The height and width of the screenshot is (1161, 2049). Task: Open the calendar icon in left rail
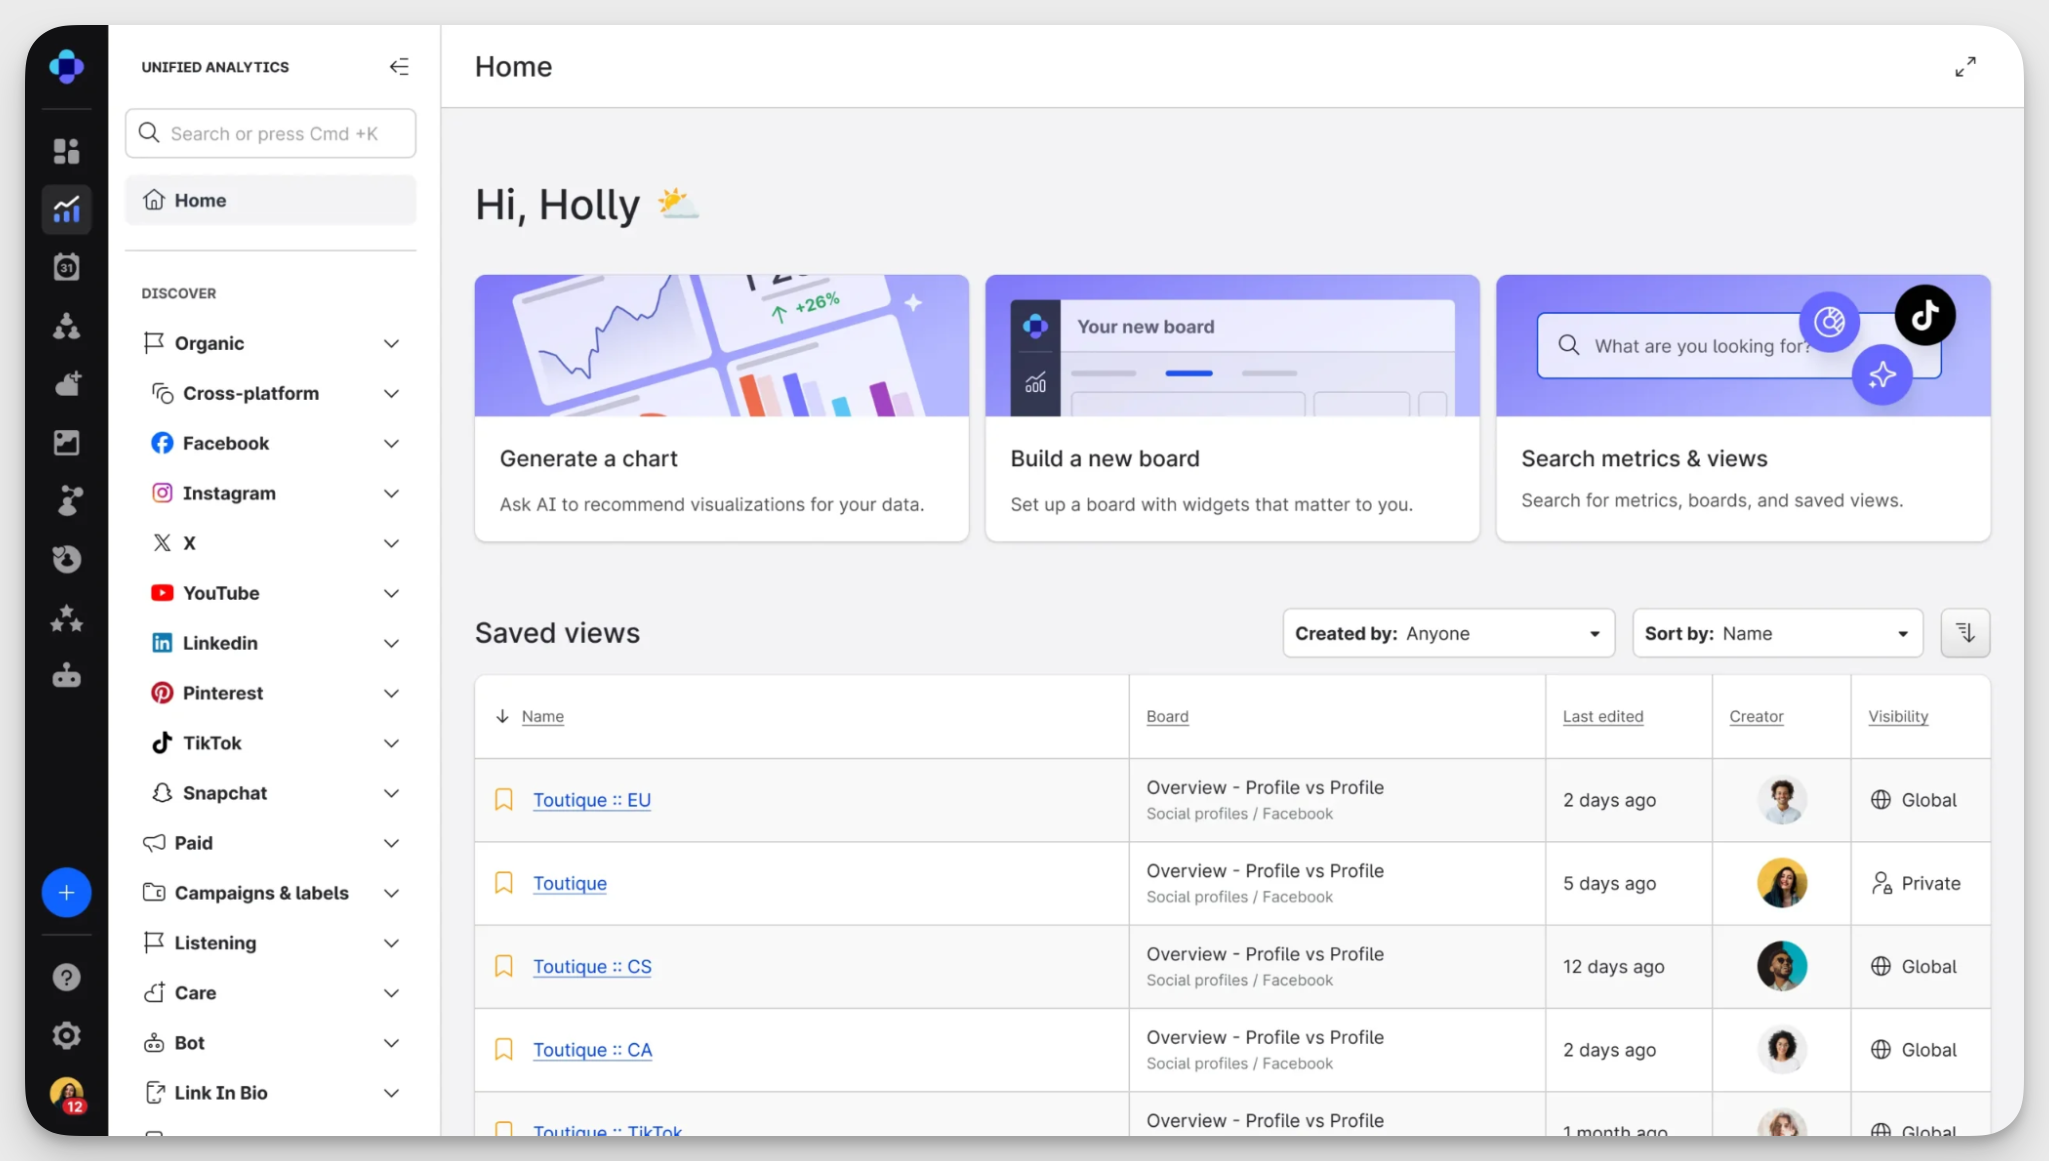tap(66, 267)
